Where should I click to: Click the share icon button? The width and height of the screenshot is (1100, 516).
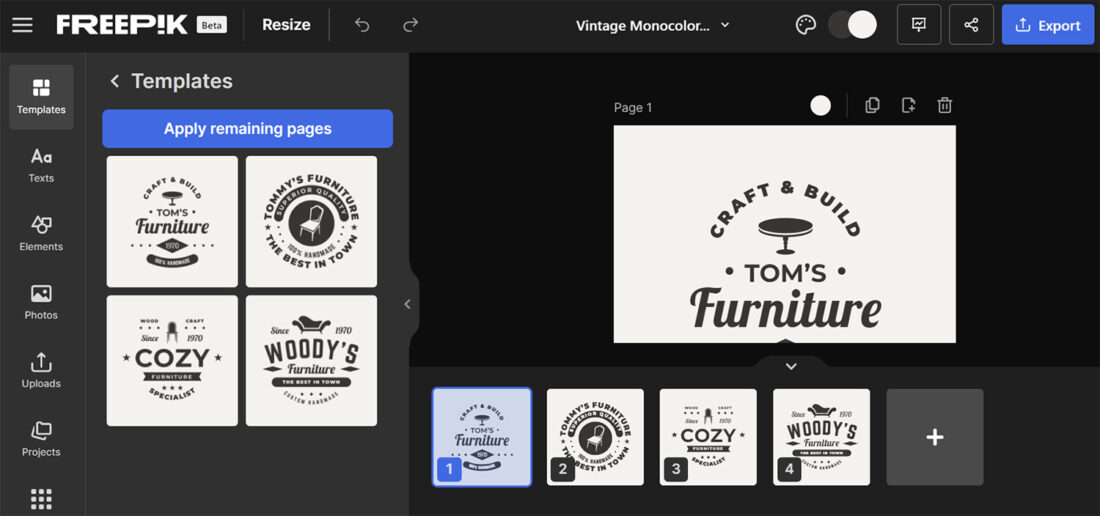pos(971,25)
